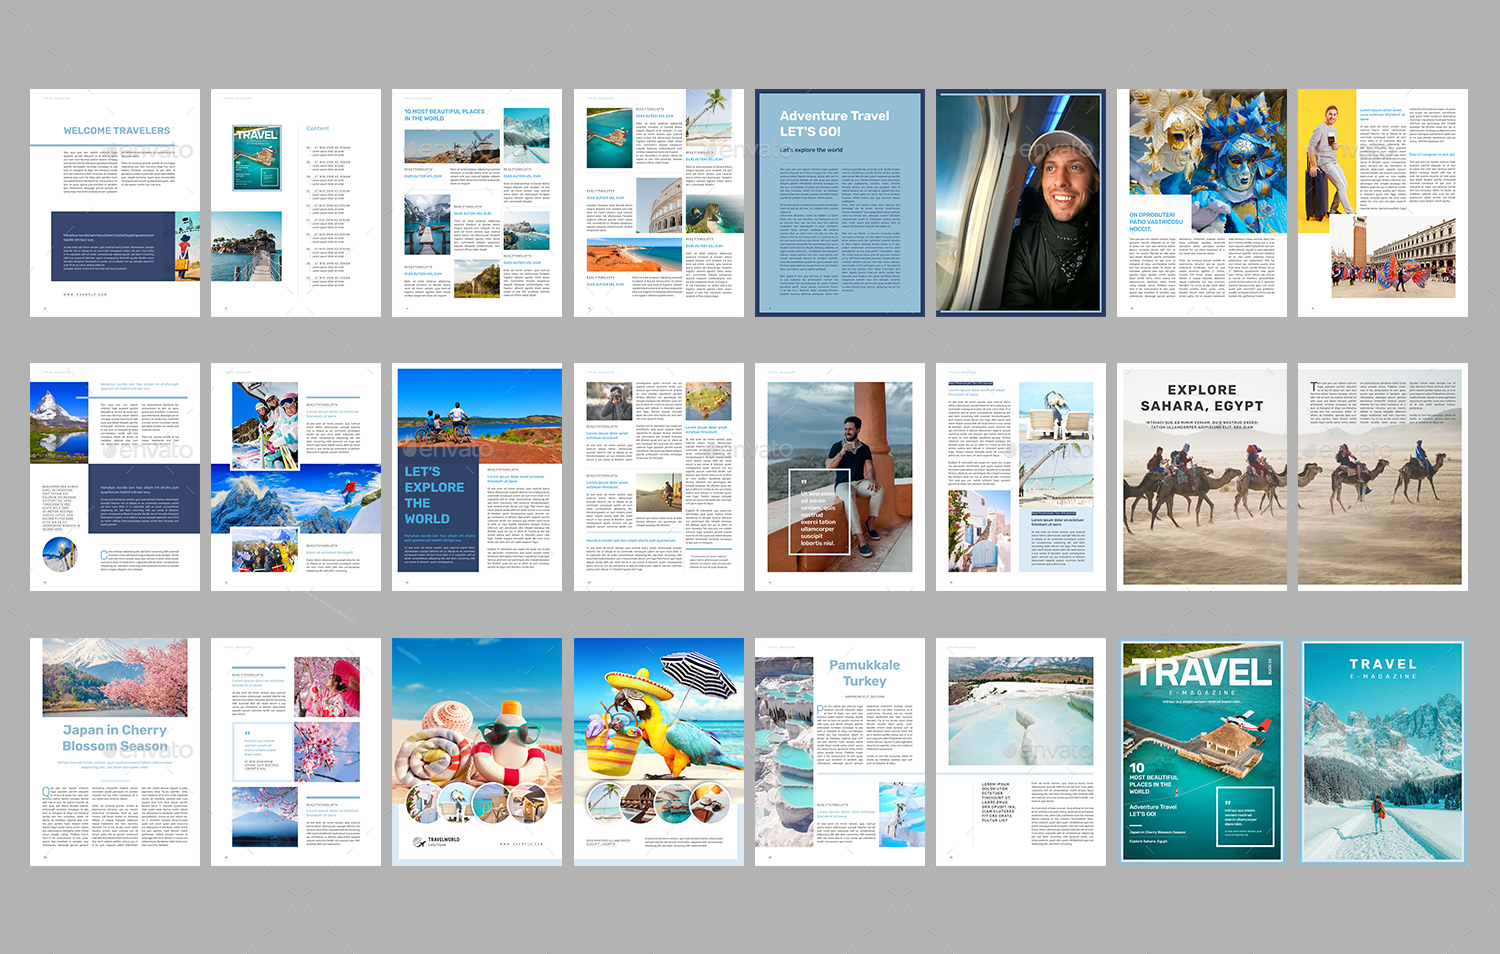Open the smiling traveler airplane window portrait
This screenshot has height=954, width=1500.
click(x=1018, y=200)
